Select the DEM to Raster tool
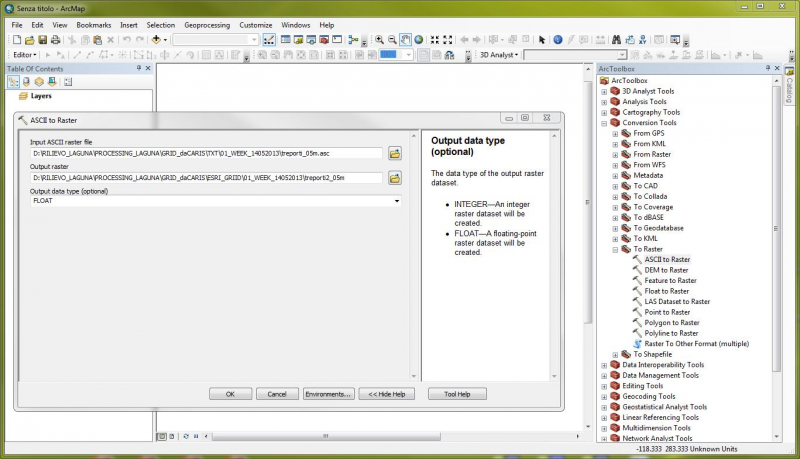800x459 pixels. pyautogui.click(x=666, y=270)
